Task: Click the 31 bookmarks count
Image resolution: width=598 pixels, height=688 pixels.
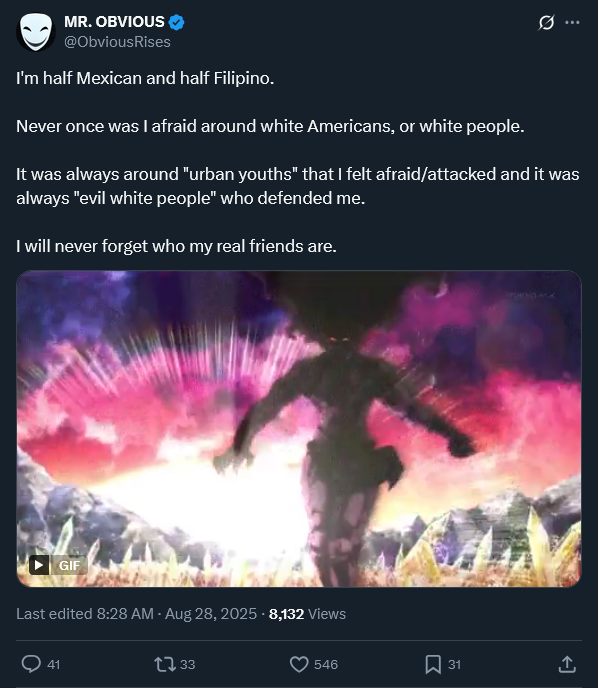Action: [454, 665]
